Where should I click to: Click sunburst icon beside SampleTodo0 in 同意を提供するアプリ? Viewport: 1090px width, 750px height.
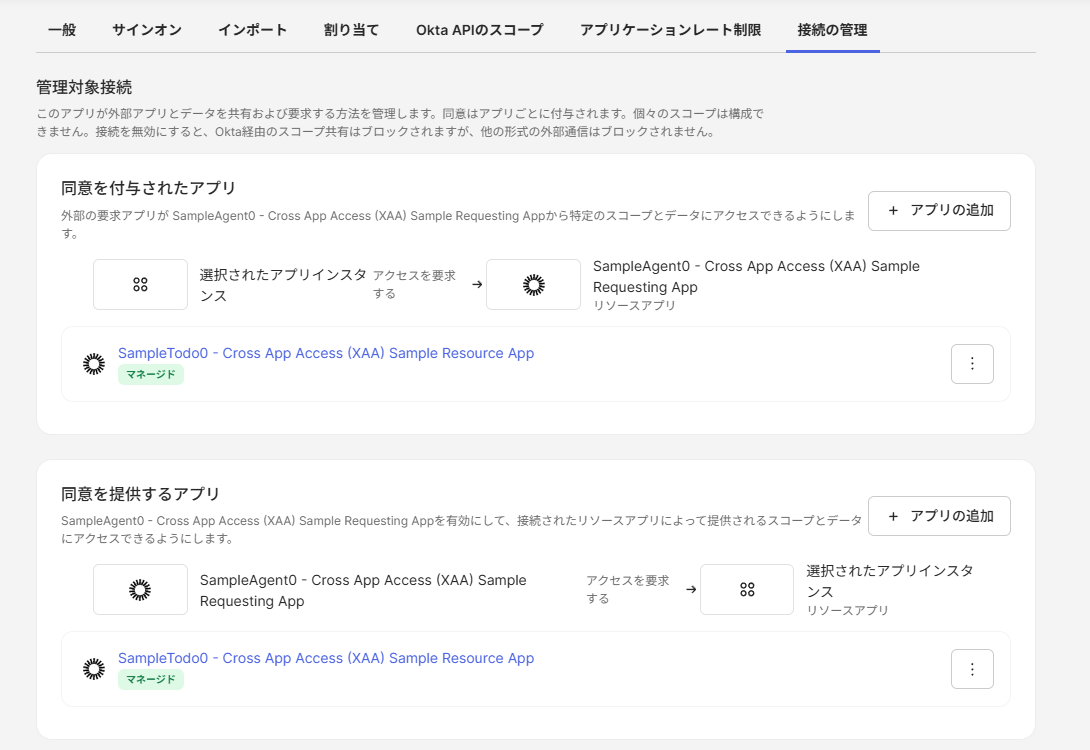click(x=94, y=669)
